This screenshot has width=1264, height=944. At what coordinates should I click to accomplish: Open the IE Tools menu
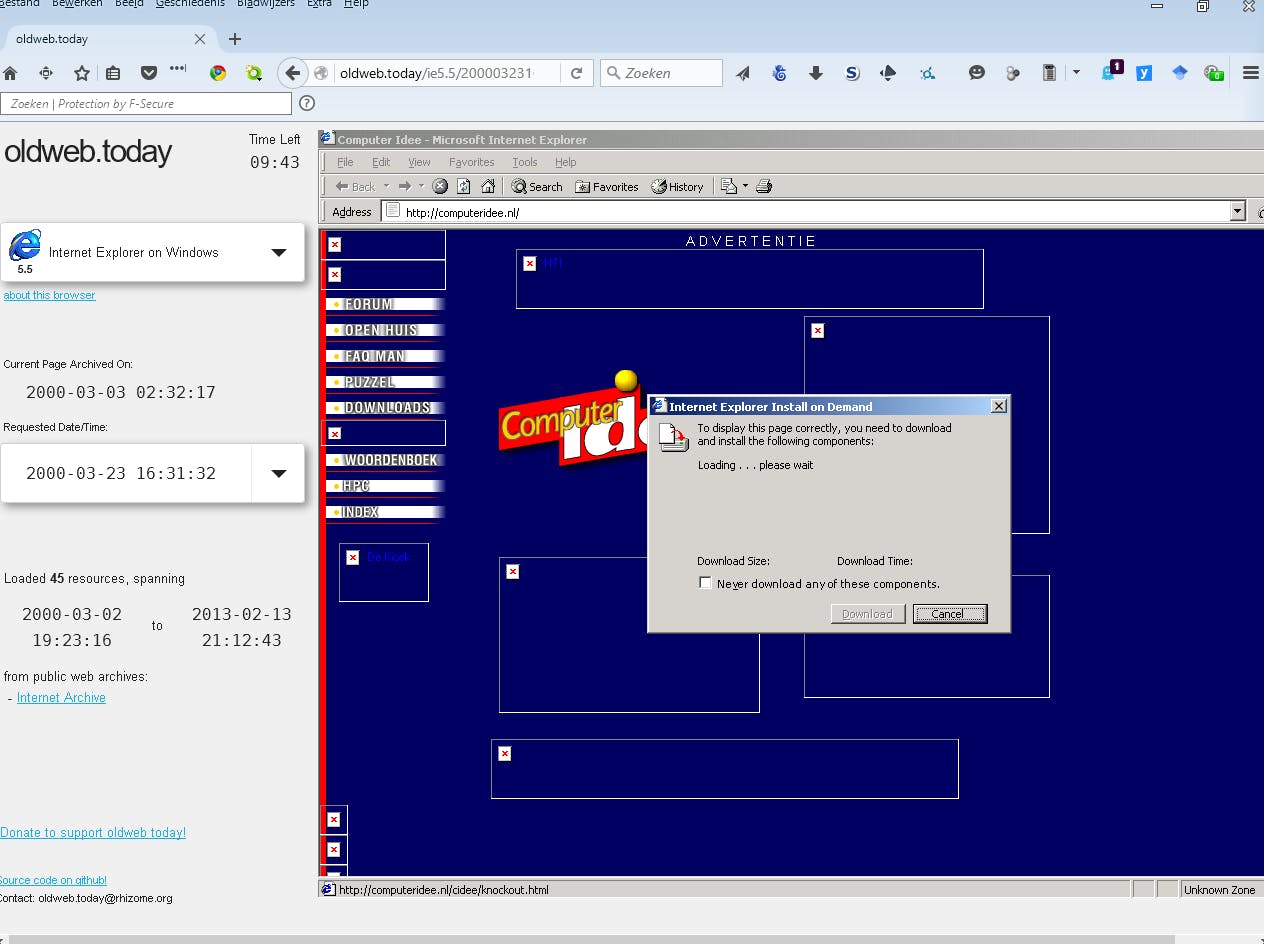point(525,162)
